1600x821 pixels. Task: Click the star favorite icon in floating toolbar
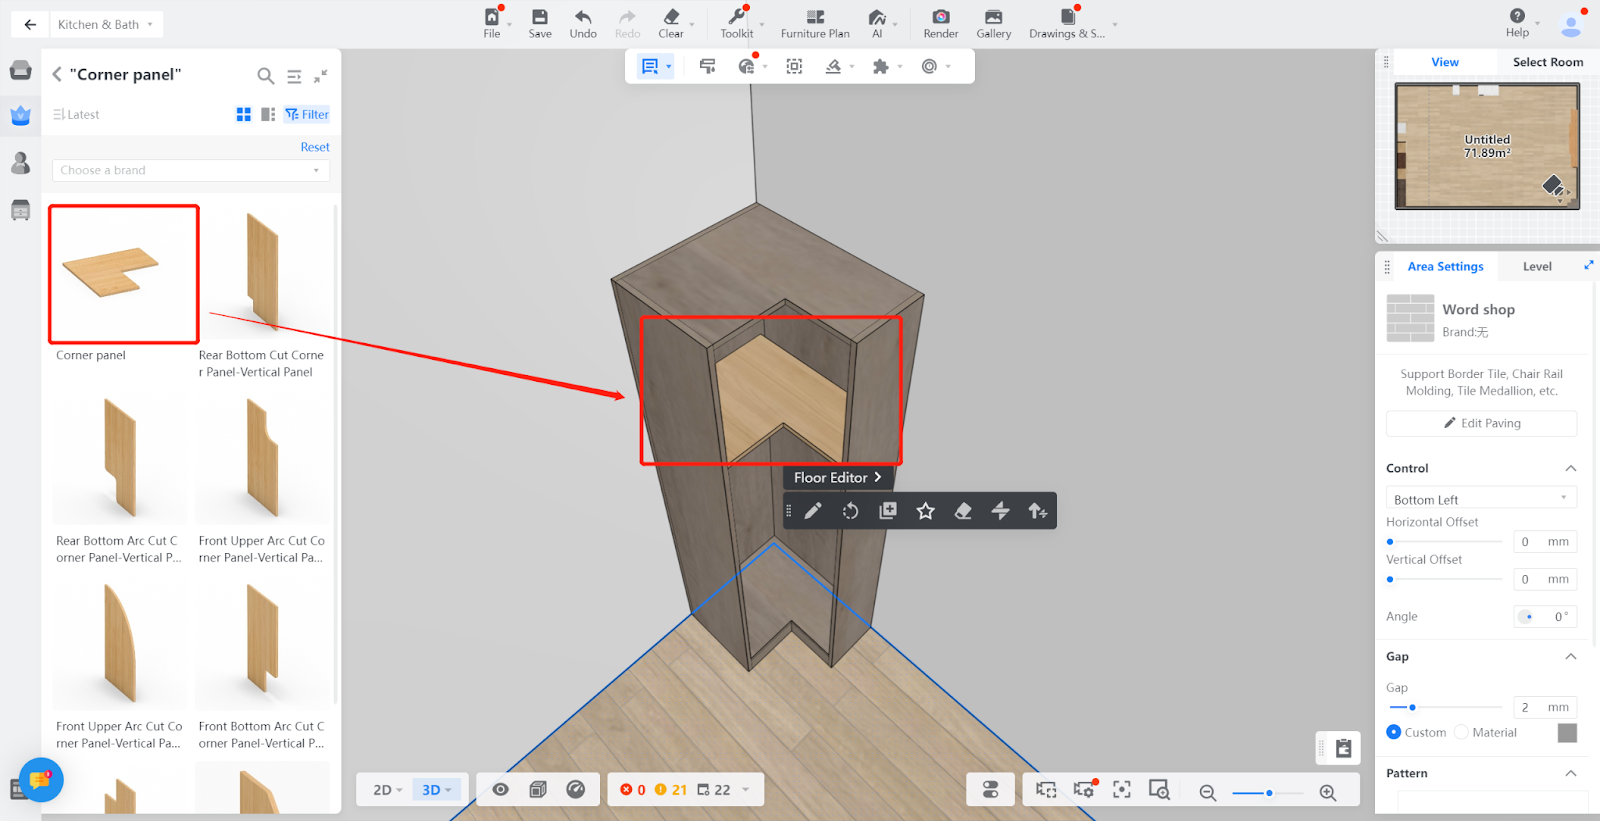(x=925, y=511)
